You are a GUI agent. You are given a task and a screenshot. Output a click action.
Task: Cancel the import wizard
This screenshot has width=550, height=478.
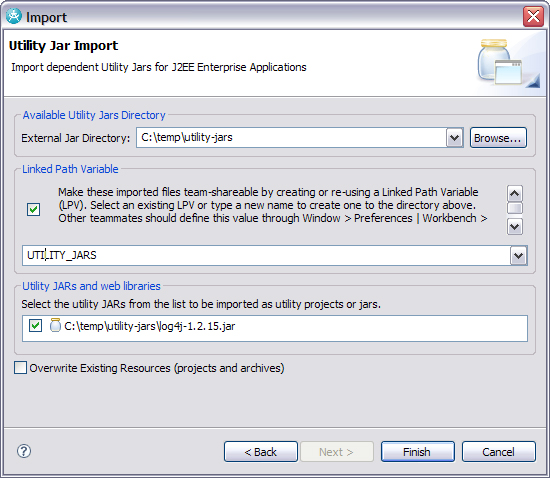coord(498,452)
